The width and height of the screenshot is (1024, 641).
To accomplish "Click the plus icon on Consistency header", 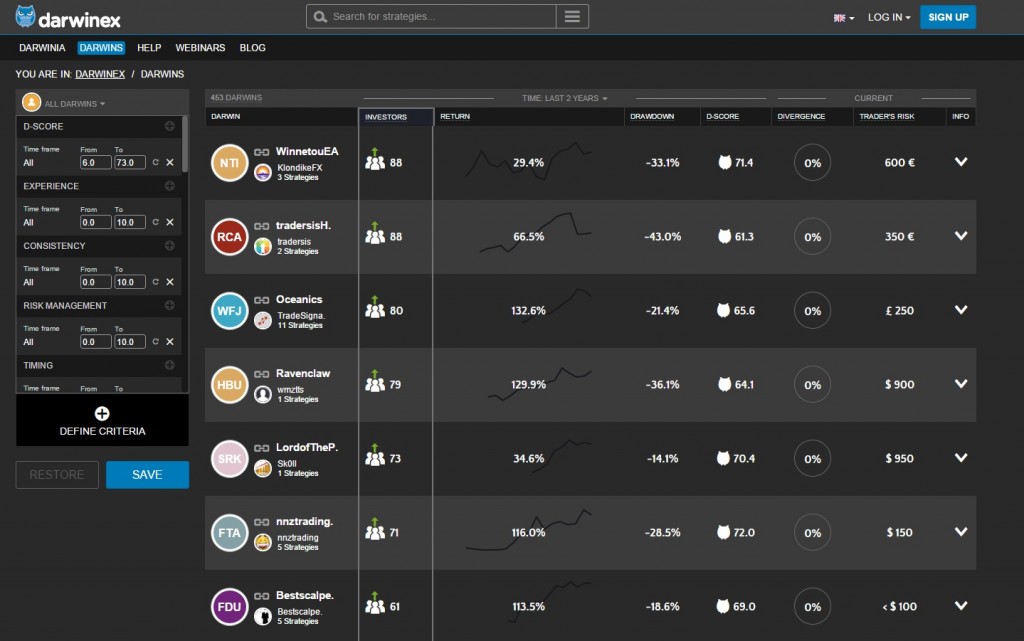I will click(x=169, y=246).
